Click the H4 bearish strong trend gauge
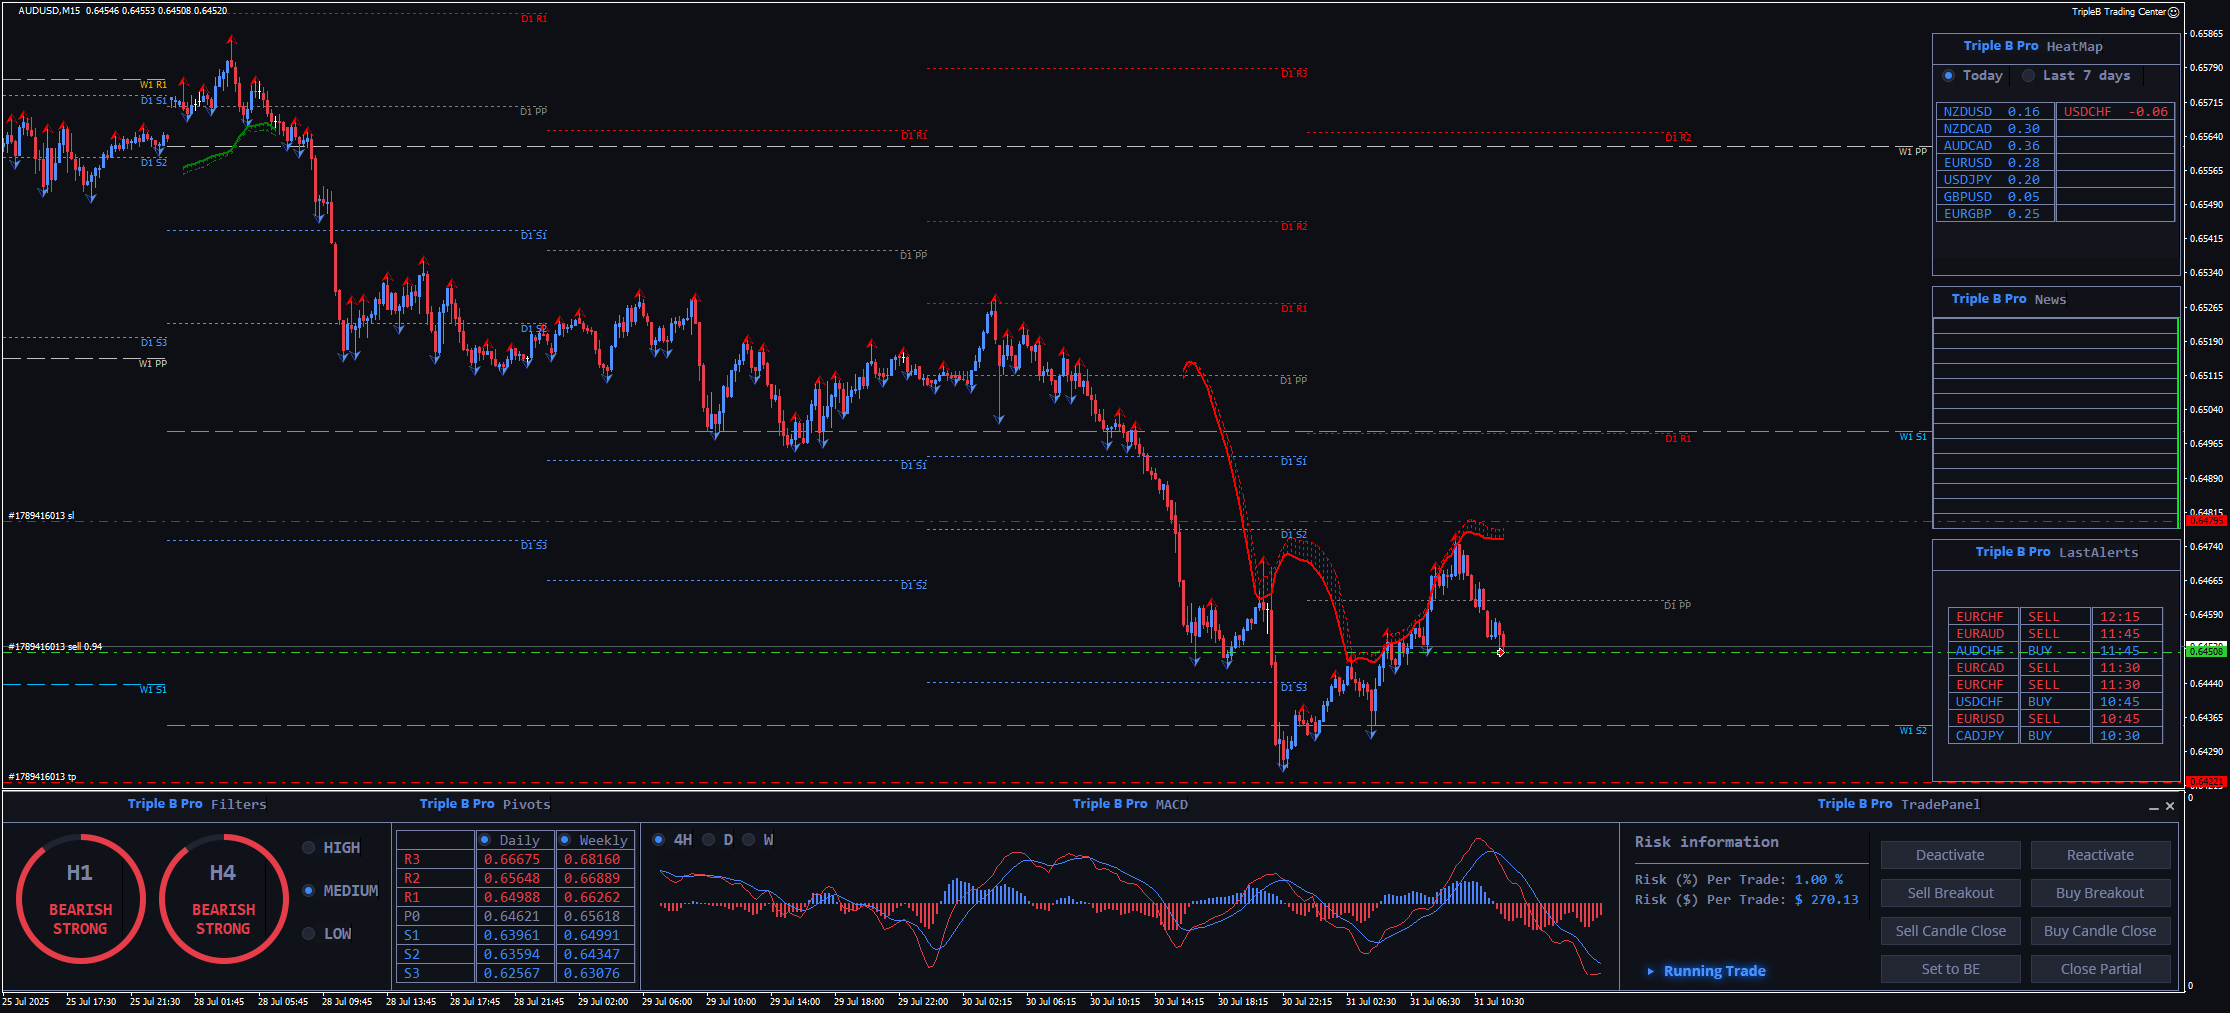 [x=223, y=899]
